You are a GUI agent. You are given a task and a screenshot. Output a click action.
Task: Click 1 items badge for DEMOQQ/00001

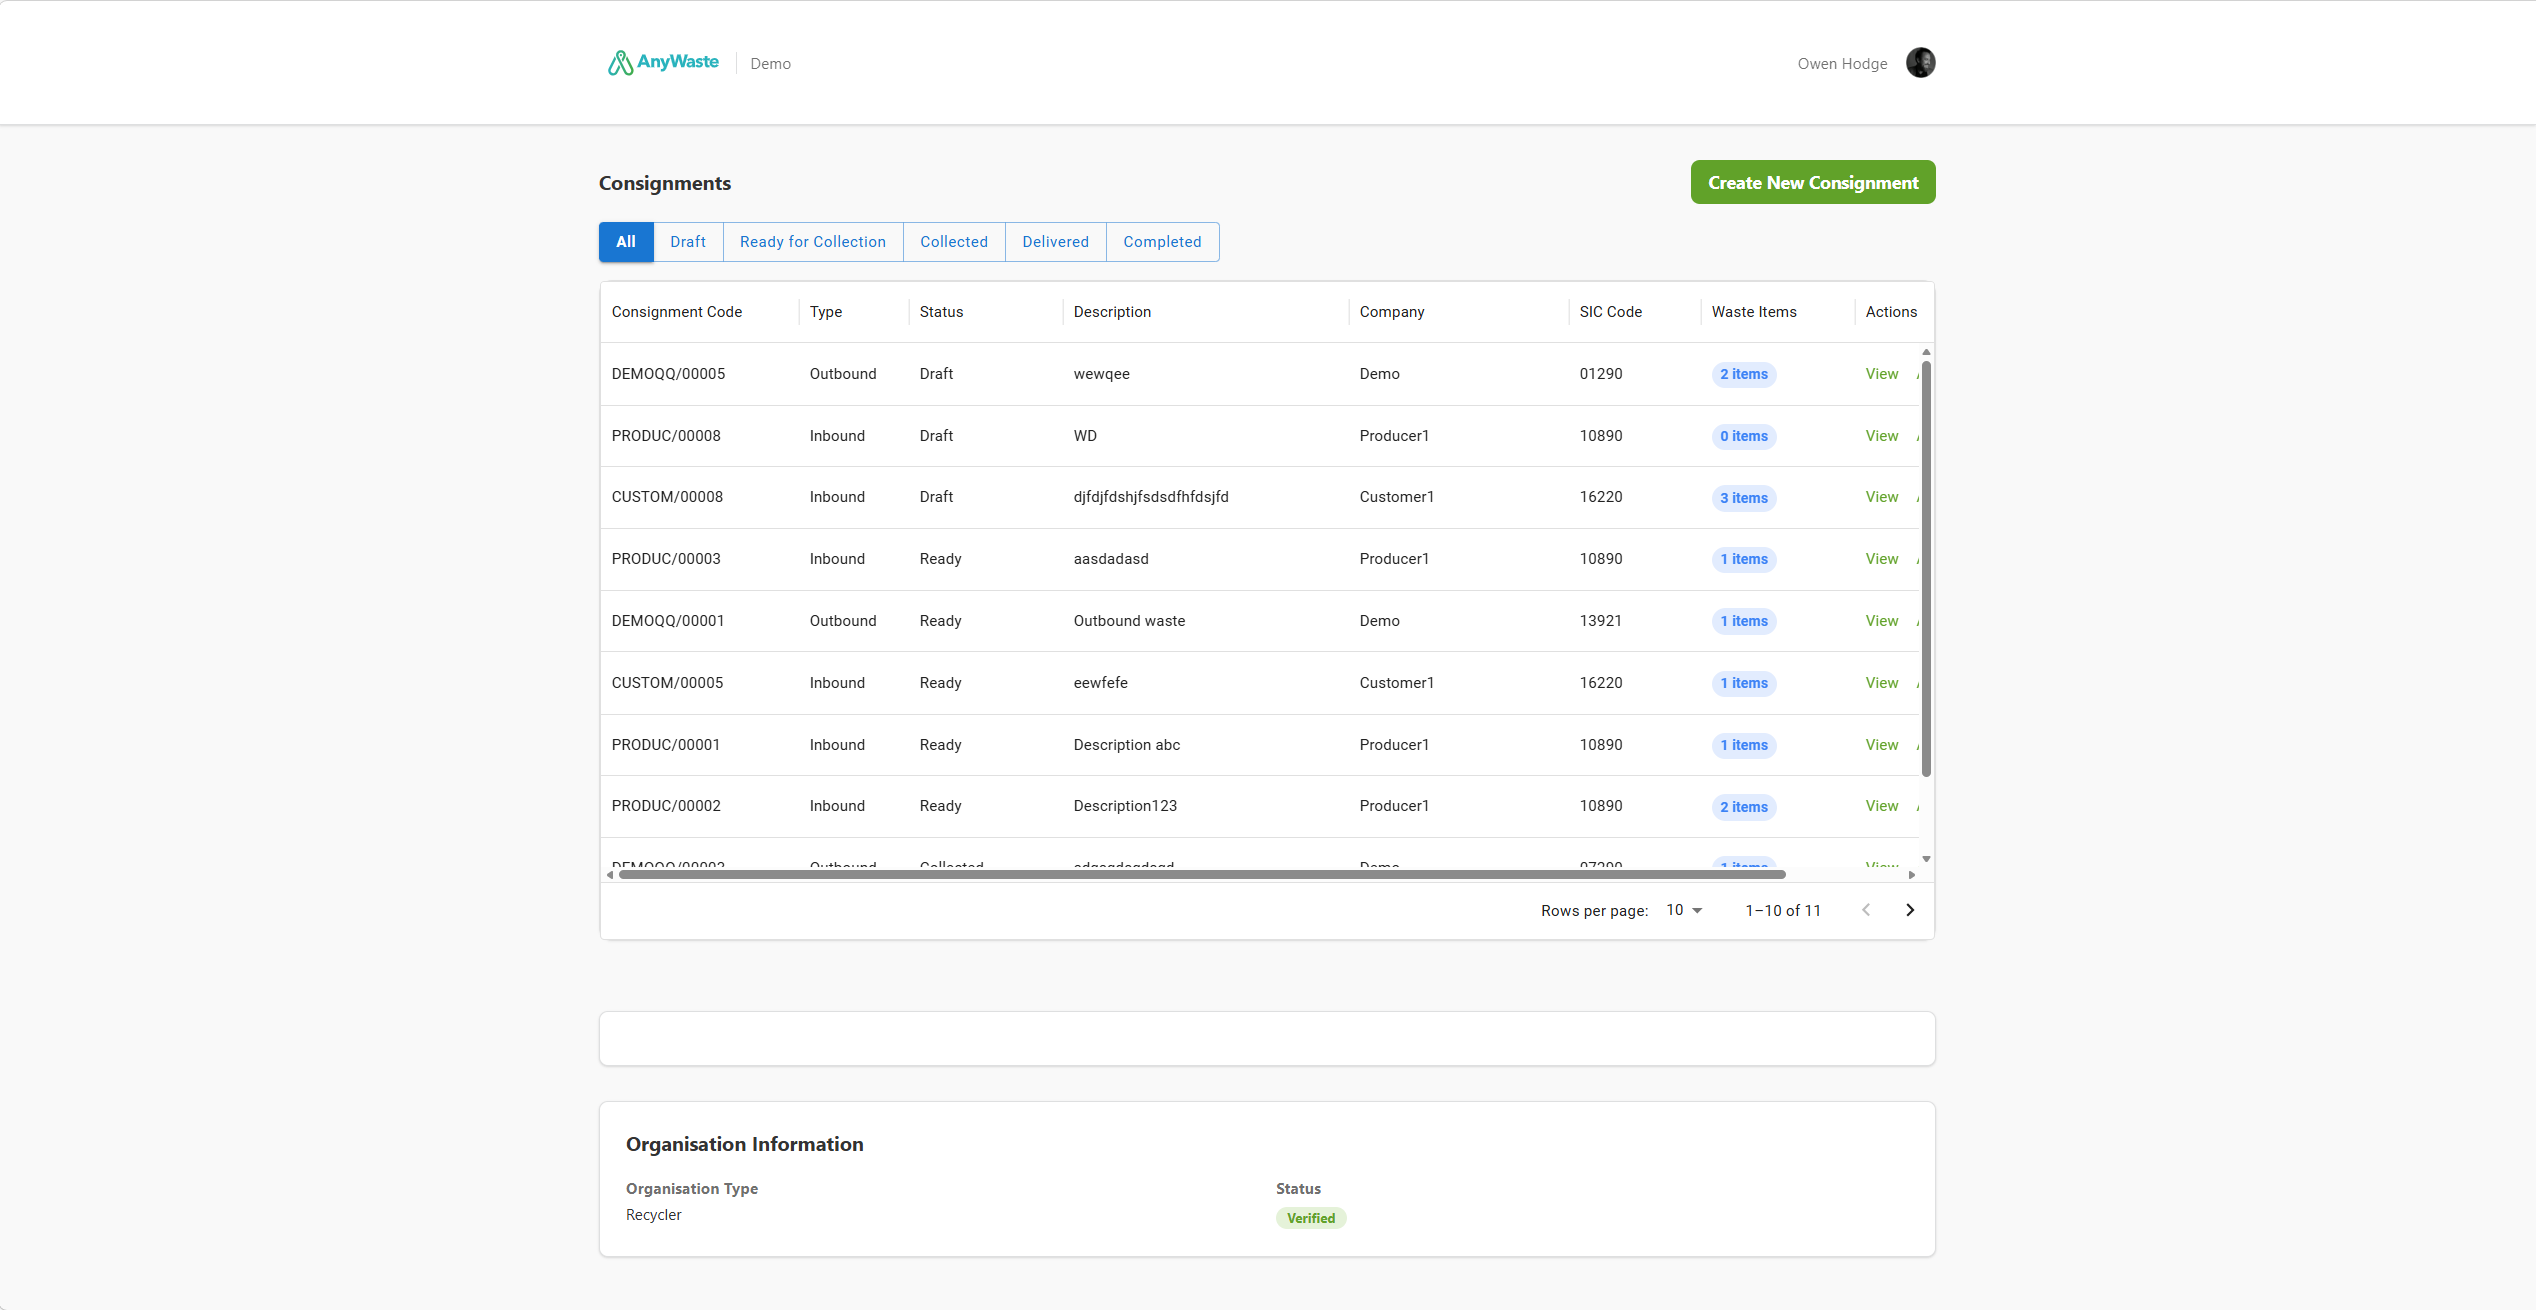click(x=1744, y=621)
